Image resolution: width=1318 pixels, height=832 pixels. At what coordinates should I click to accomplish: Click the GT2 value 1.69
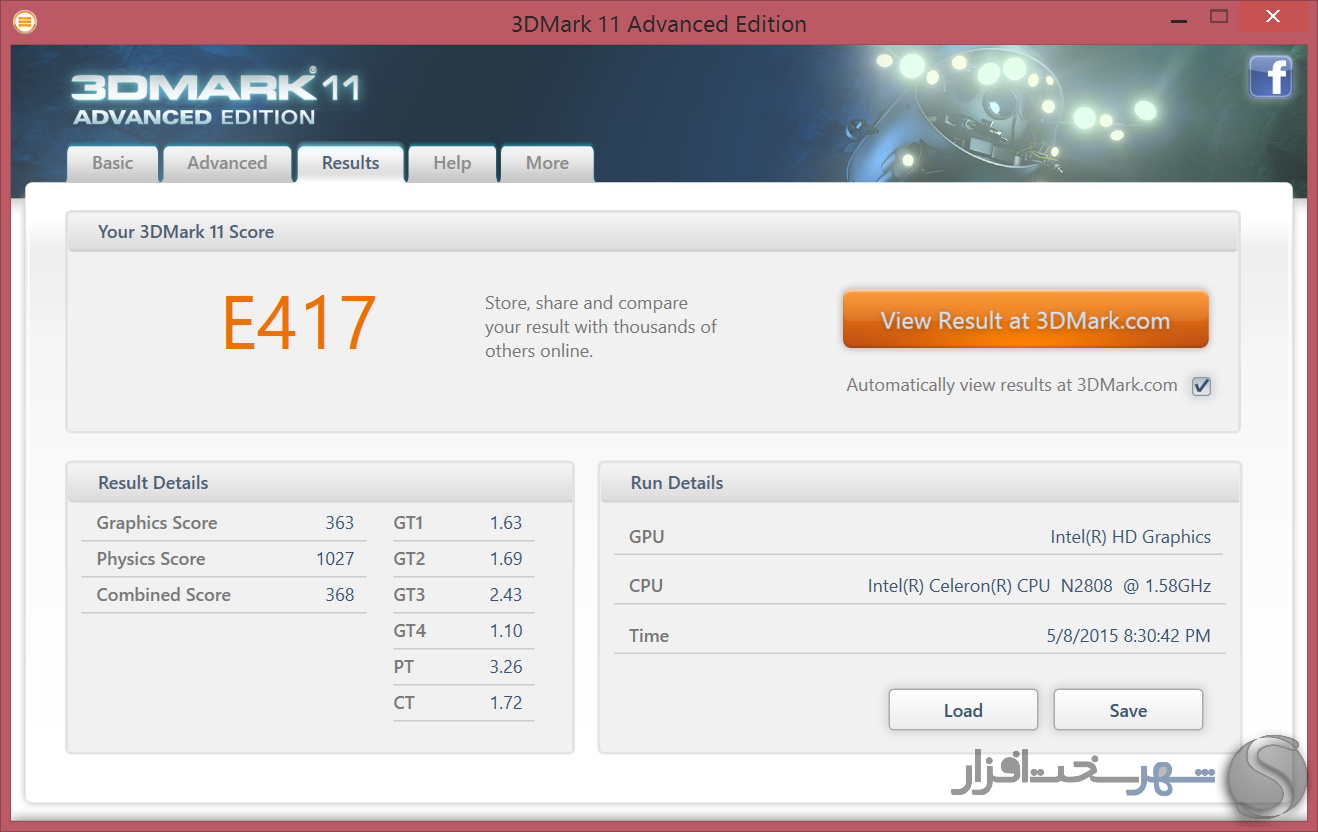tap(506, 559)
